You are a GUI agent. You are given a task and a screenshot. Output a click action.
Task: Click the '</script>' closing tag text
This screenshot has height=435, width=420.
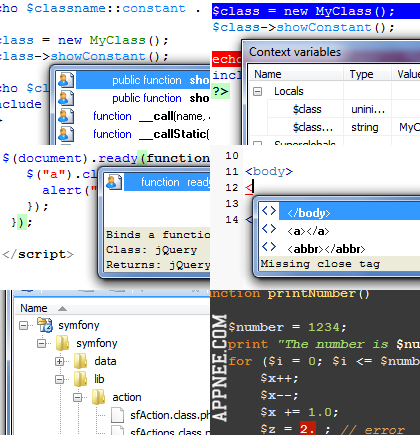[38, 254]
